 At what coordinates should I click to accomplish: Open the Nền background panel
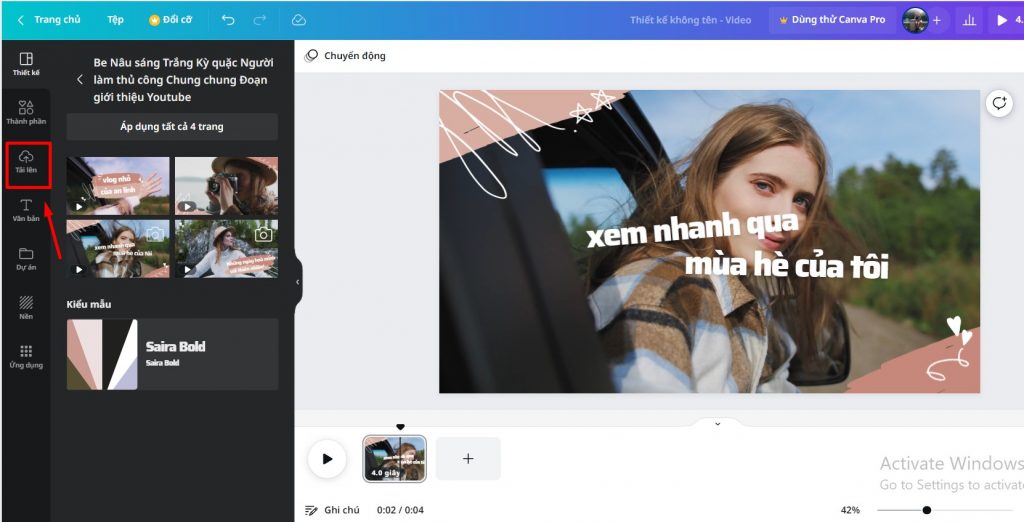point(26,308)
